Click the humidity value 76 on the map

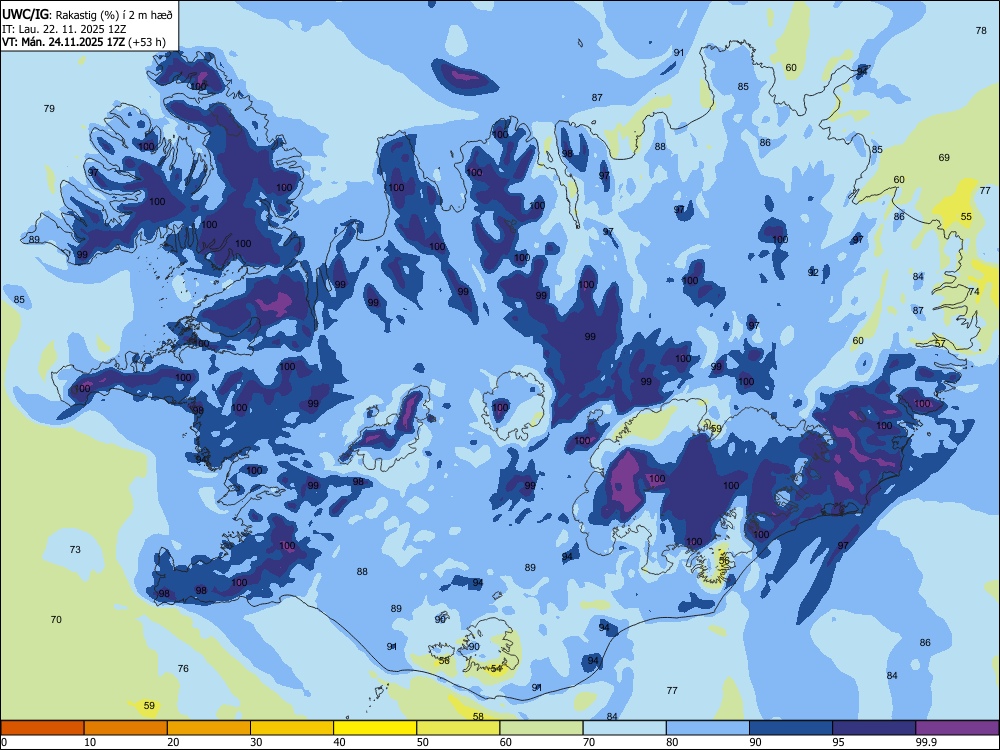pyautogui.click(x=183, y=668)
